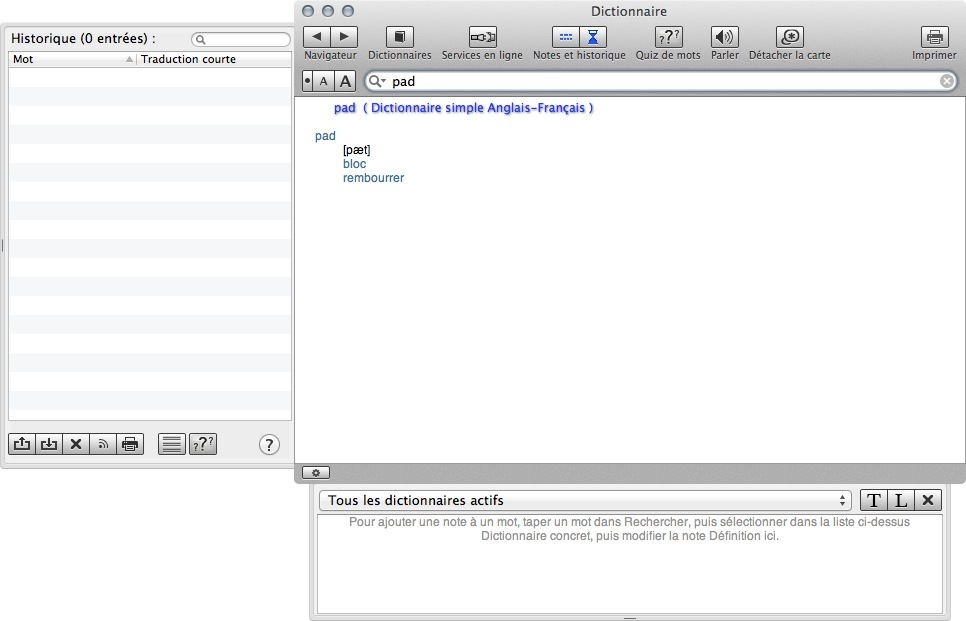This screenshot has height=621, width=966.
Task: Toggle the Historique hourglass icon
Action: 593,37
